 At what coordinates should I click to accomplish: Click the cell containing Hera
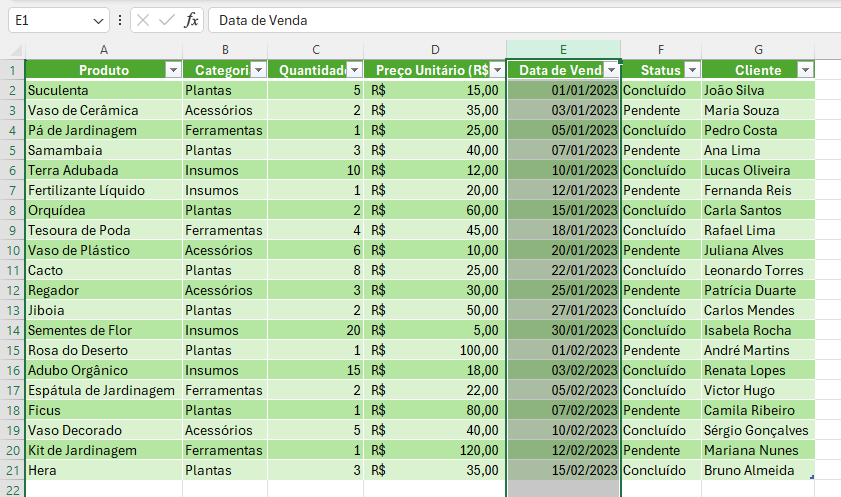tap(104, 470)
